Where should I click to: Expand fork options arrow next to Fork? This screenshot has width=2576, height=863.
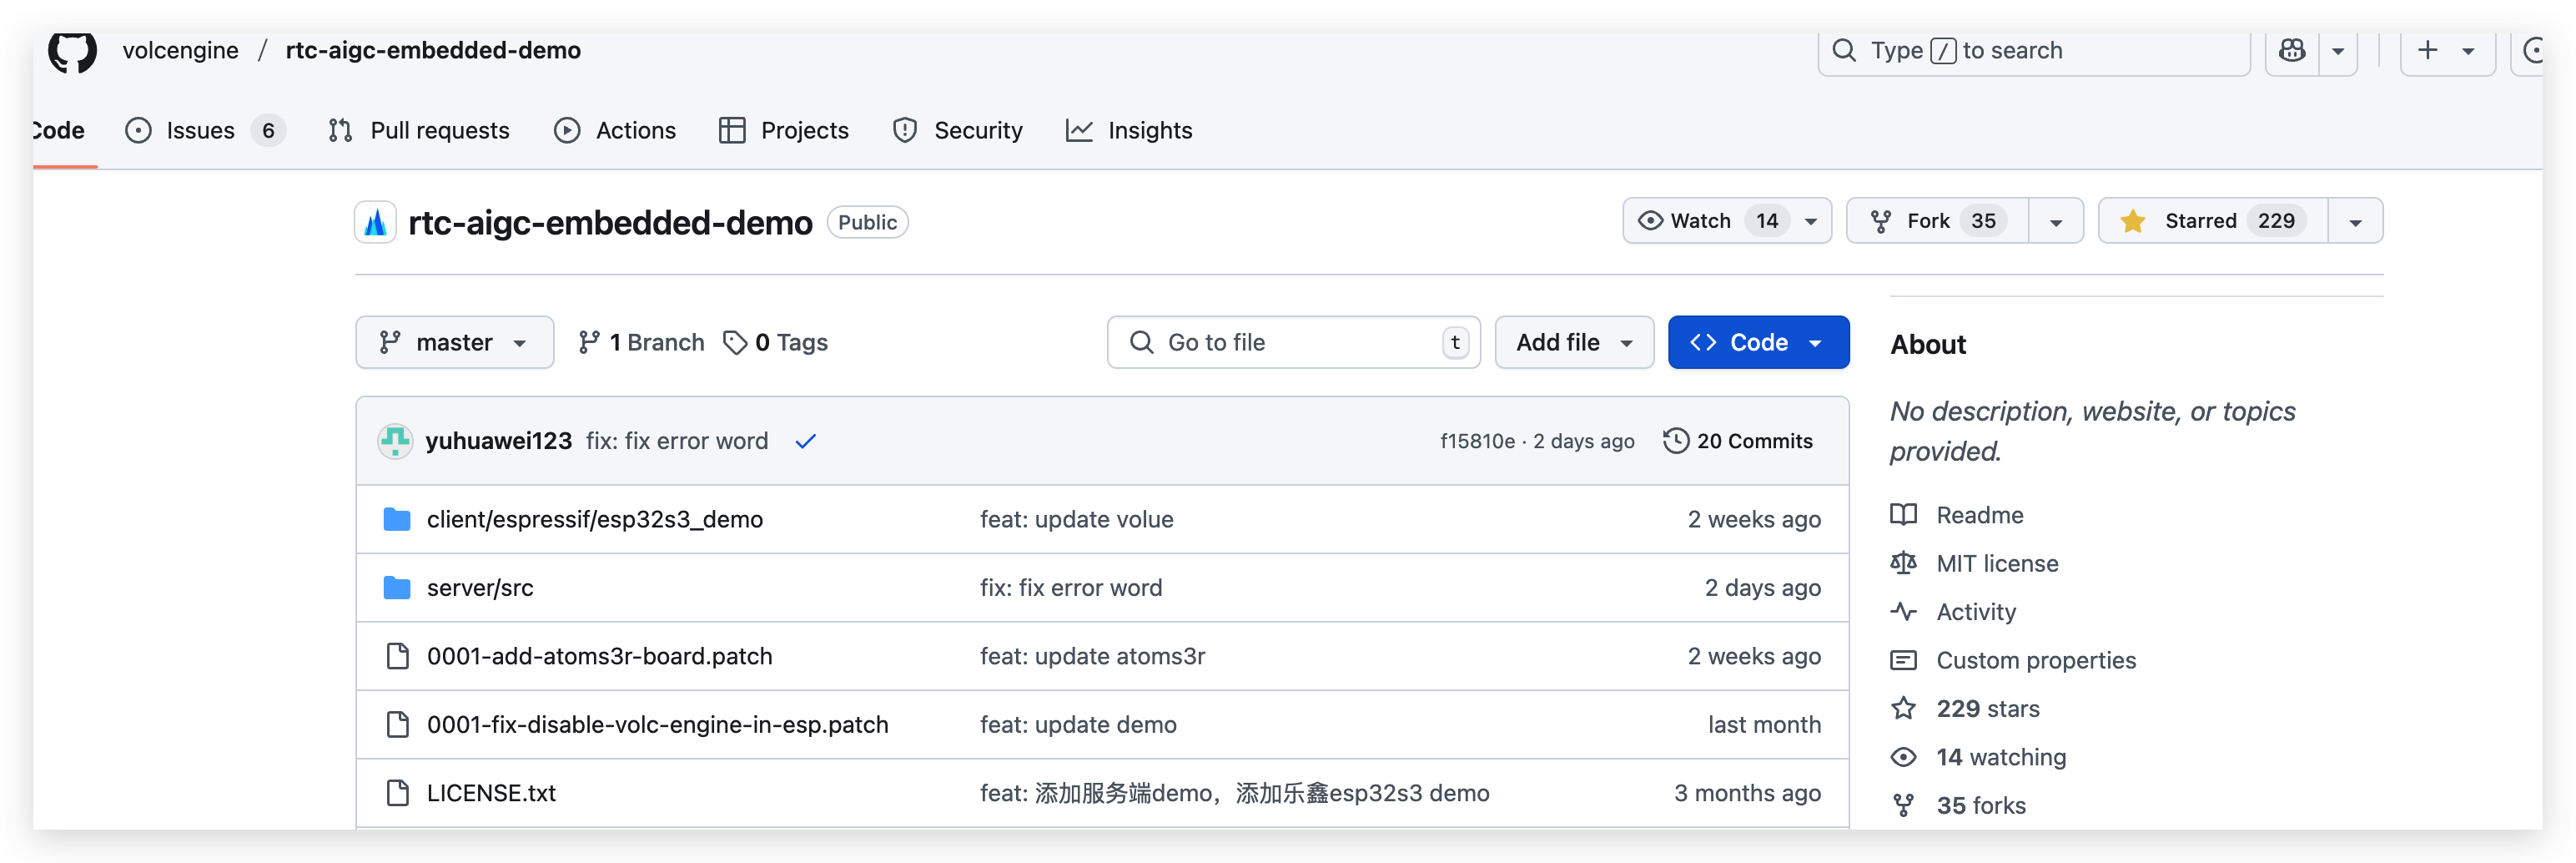click(x=2056, y=222)
